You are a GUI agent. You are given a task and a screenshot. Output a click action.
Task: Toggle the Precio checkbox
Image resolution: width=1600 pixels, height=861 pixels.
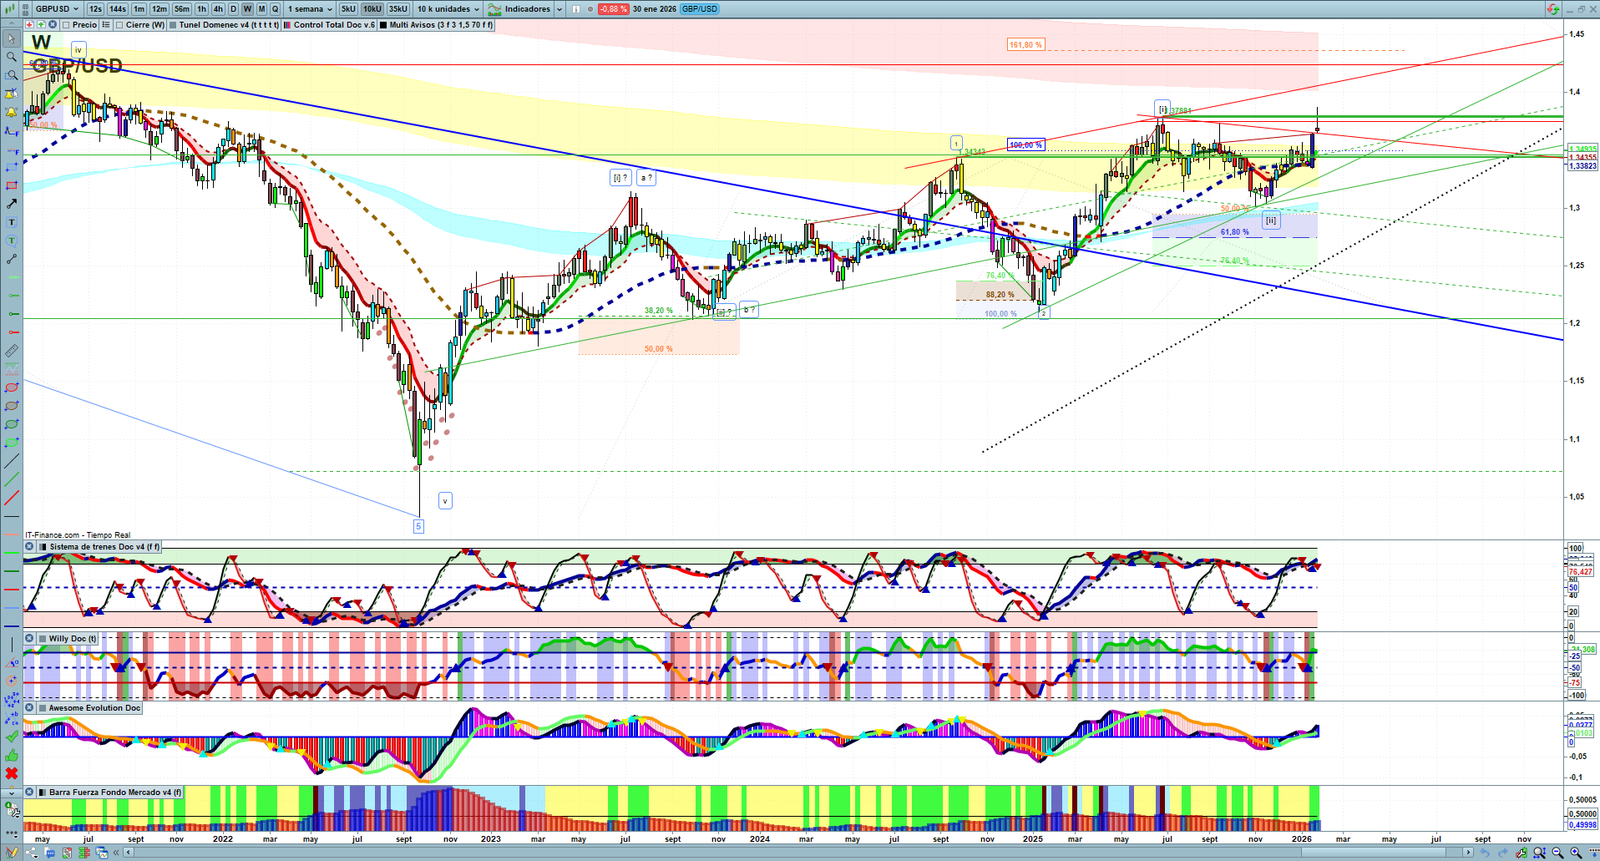pos(66,25)
